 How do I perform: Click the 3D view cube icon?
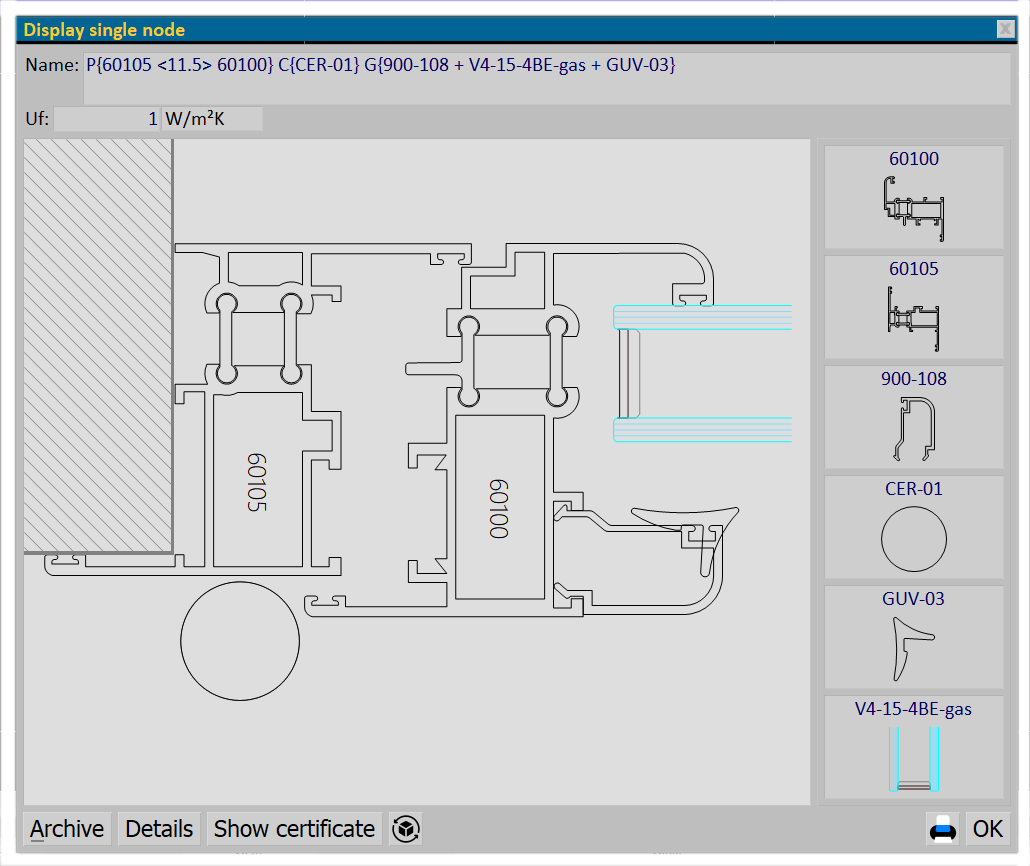pos(405,829)
